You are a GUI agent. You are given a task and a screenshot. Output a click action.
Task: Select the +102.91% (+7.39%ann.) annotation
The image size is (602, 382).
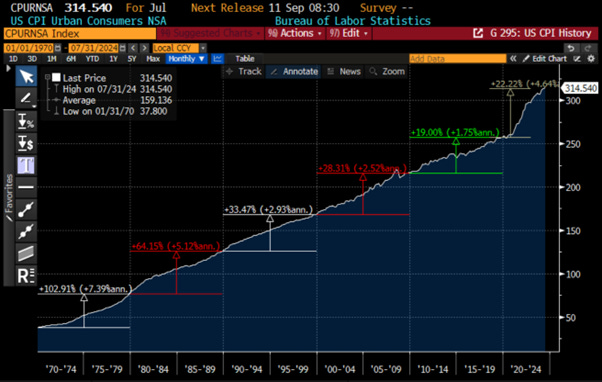pos(85,289)
